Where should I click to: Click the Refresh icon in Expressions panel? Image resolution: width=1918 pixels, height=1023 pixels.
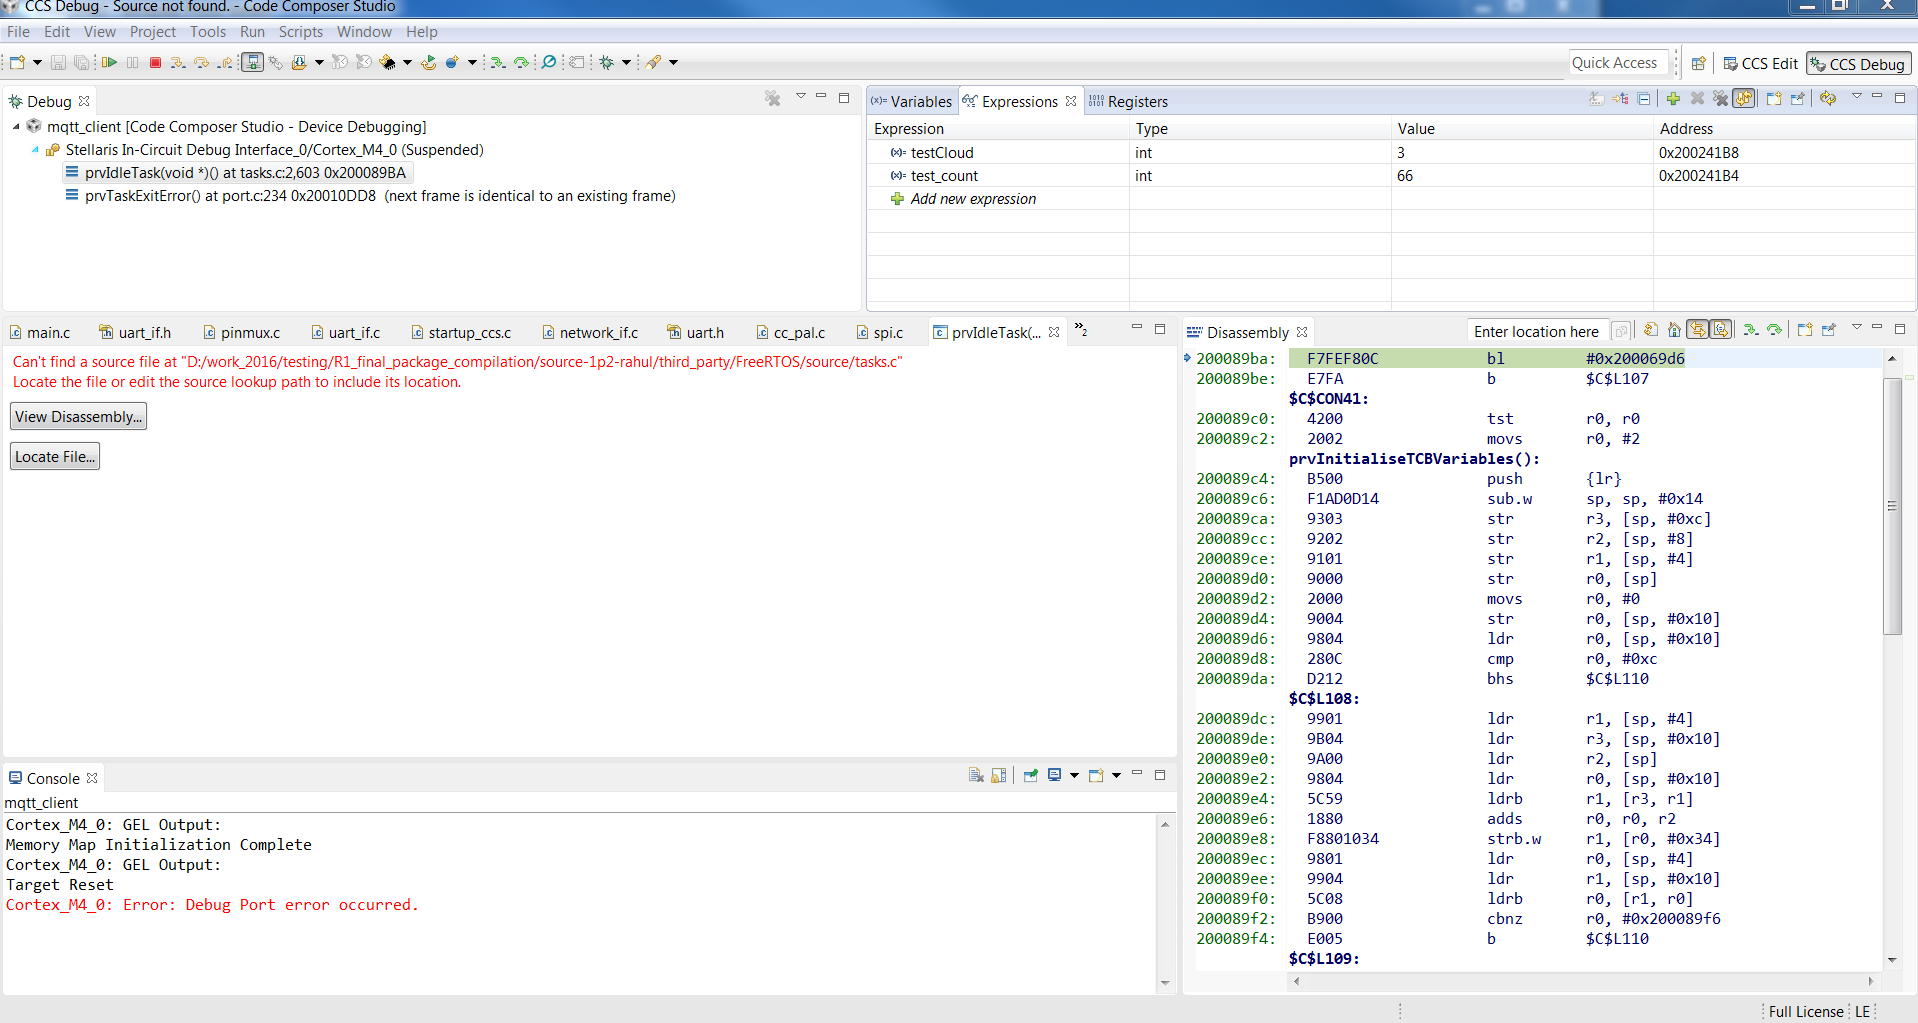(1828, 99)
